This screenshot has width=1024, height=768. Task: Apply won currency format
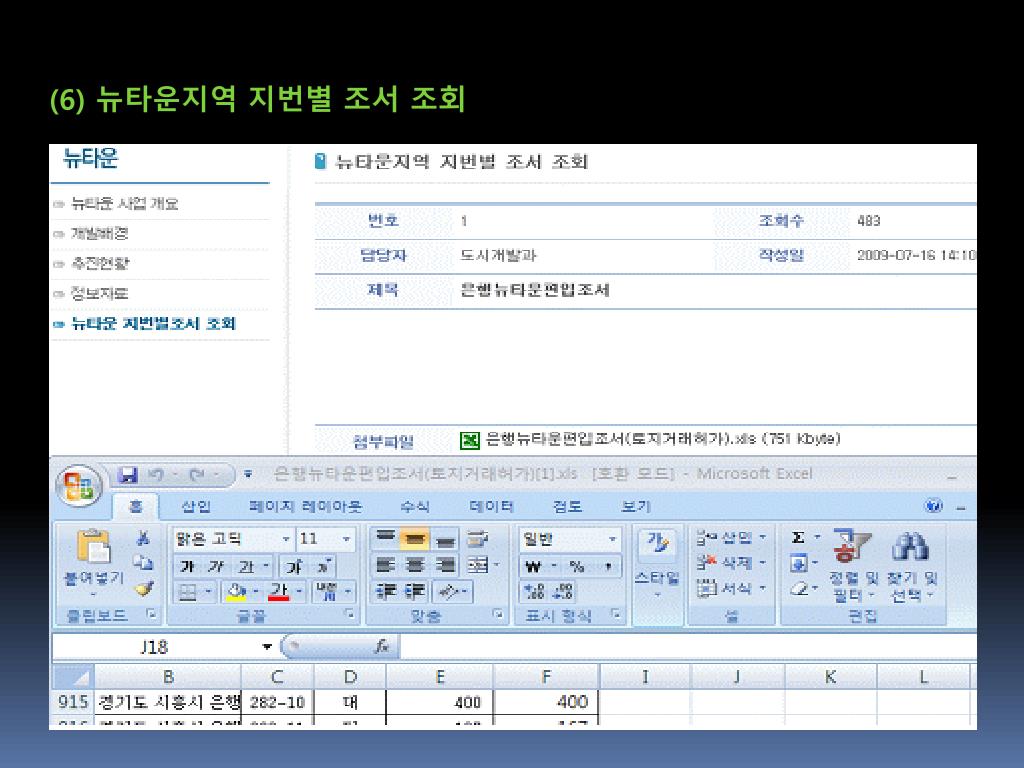(x=534, y=566)
